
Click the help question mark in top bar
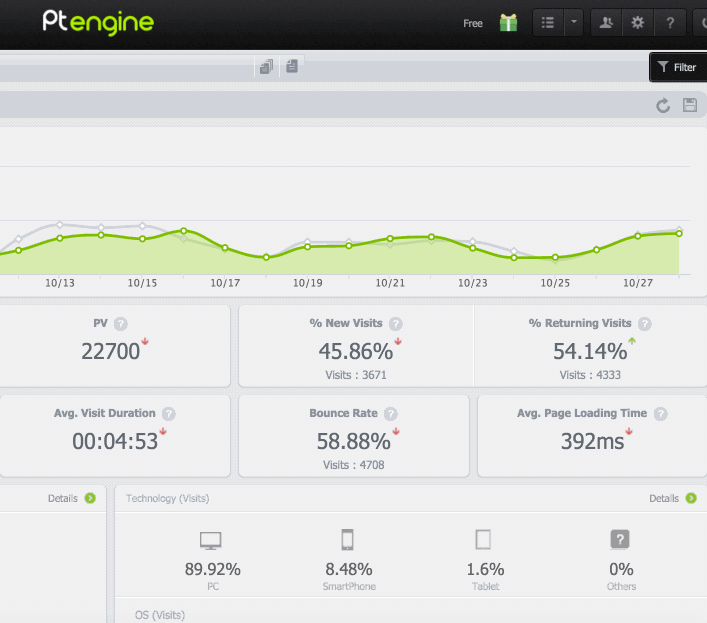(x=670, y=23)
